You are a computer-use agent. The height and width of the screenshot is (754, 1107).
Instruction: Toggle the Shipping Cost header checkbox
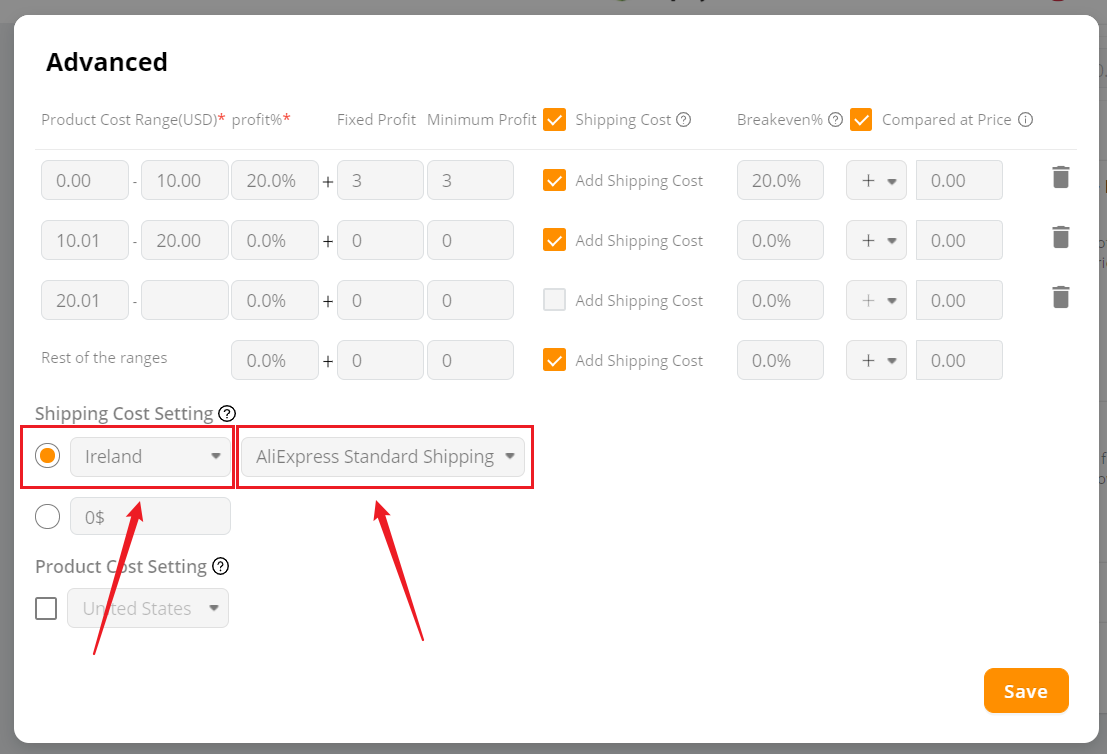click(x=554, y=119)
